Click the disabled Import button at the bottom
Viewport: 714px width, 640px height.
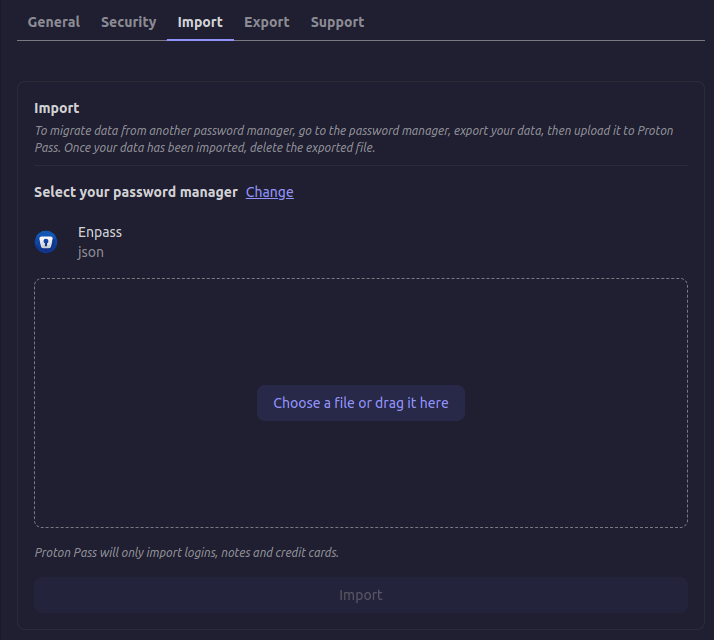tap(361, 595)
